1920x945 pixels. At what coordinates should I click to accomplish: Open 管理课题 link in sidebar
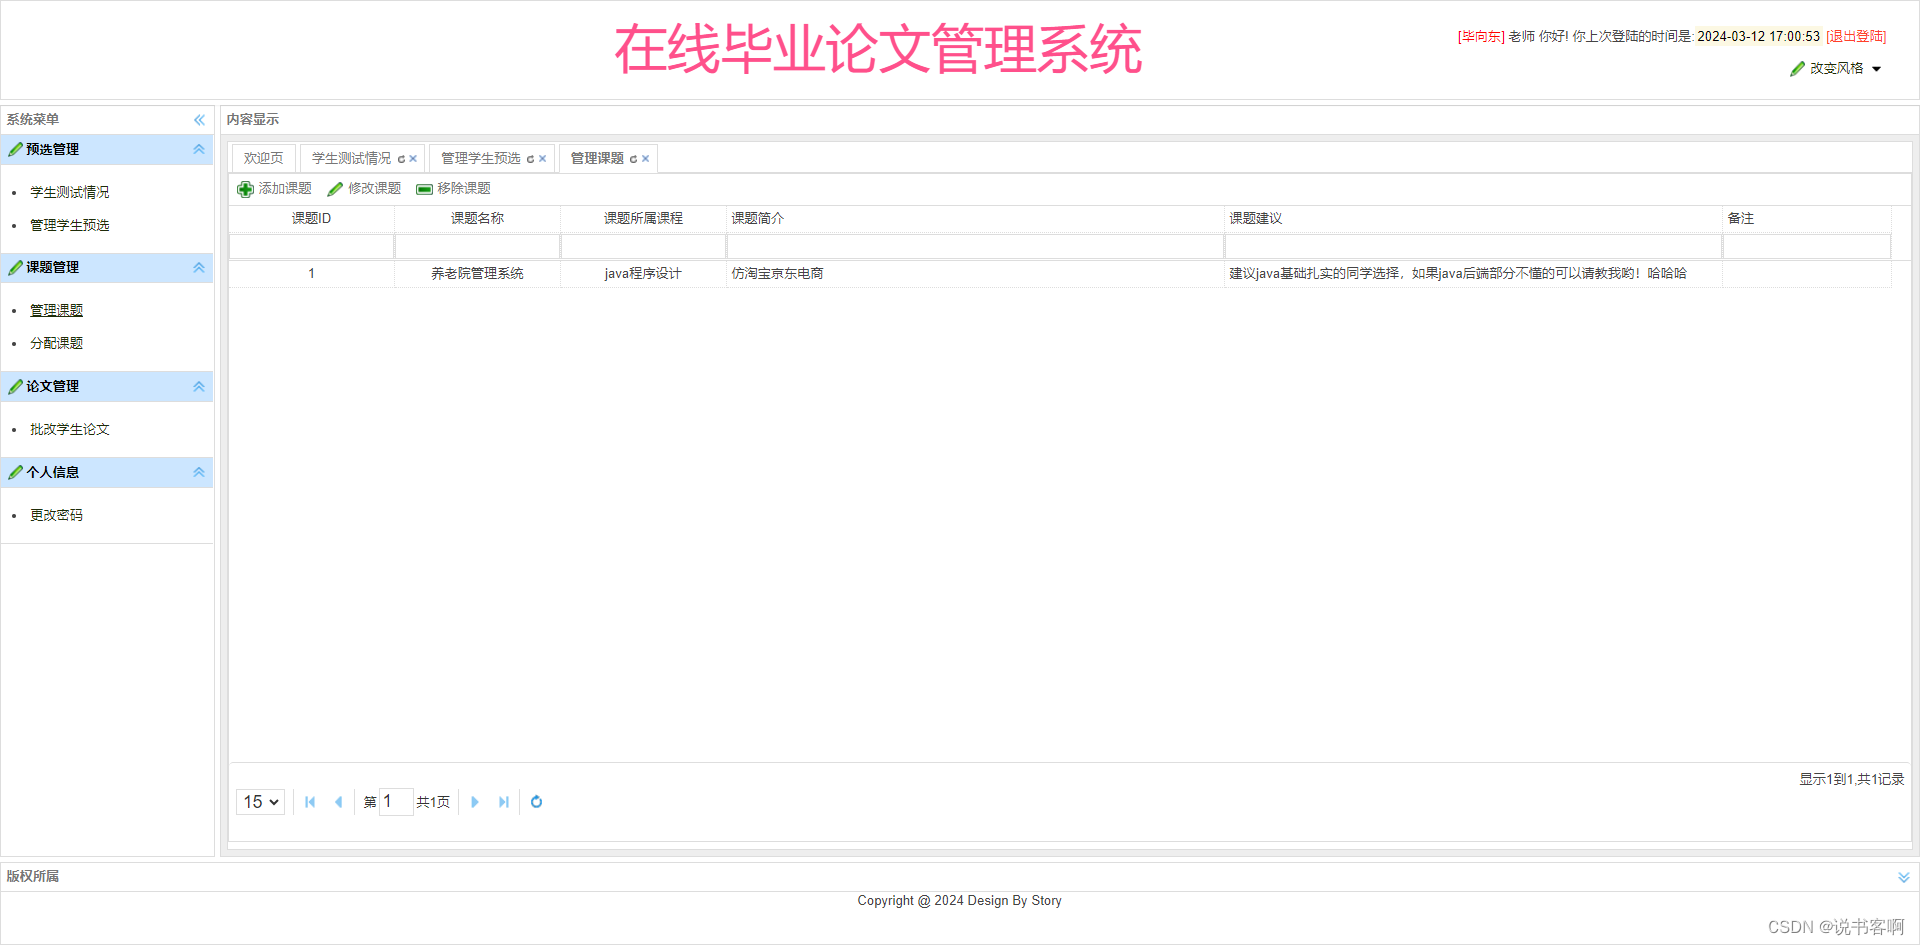tap(56, 310)
